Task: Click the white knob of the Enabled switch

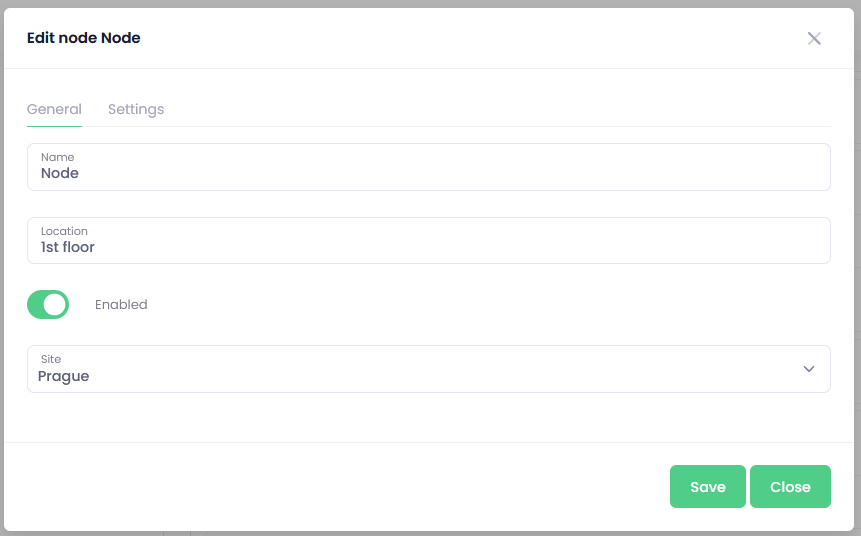Action: click(x=55, y=304)
